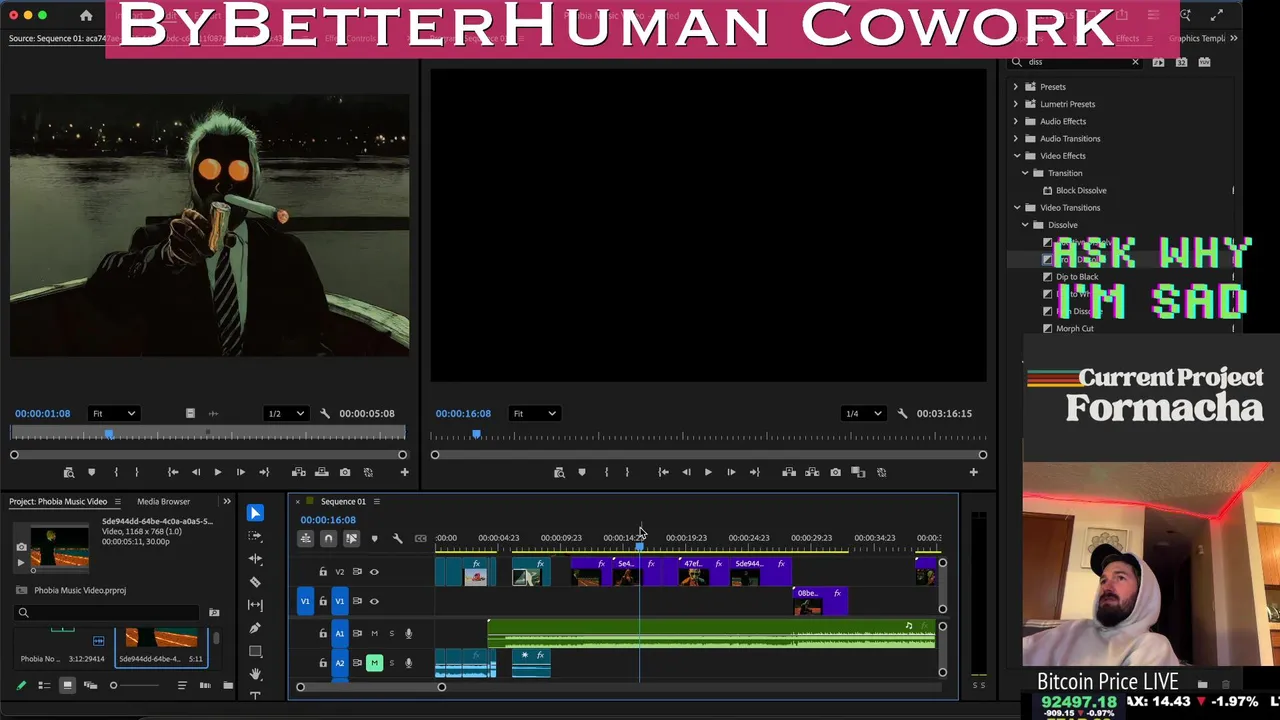The width and height of the screenshot is (1280, 720).
Task: Toggle Snap in Timeline magnet button
Action: tap(328, 539)
